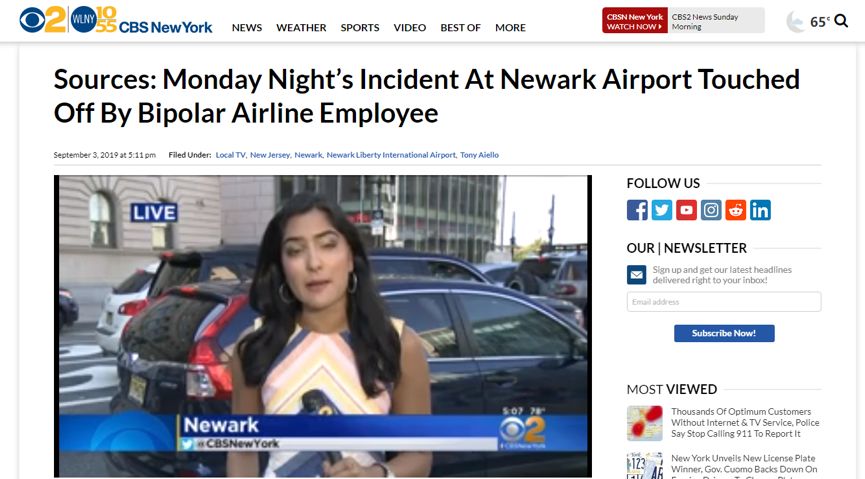Click the newsletter envelope icon
Image resolution: width=865 pixels, height=479 pixels.
pos(637,275)
